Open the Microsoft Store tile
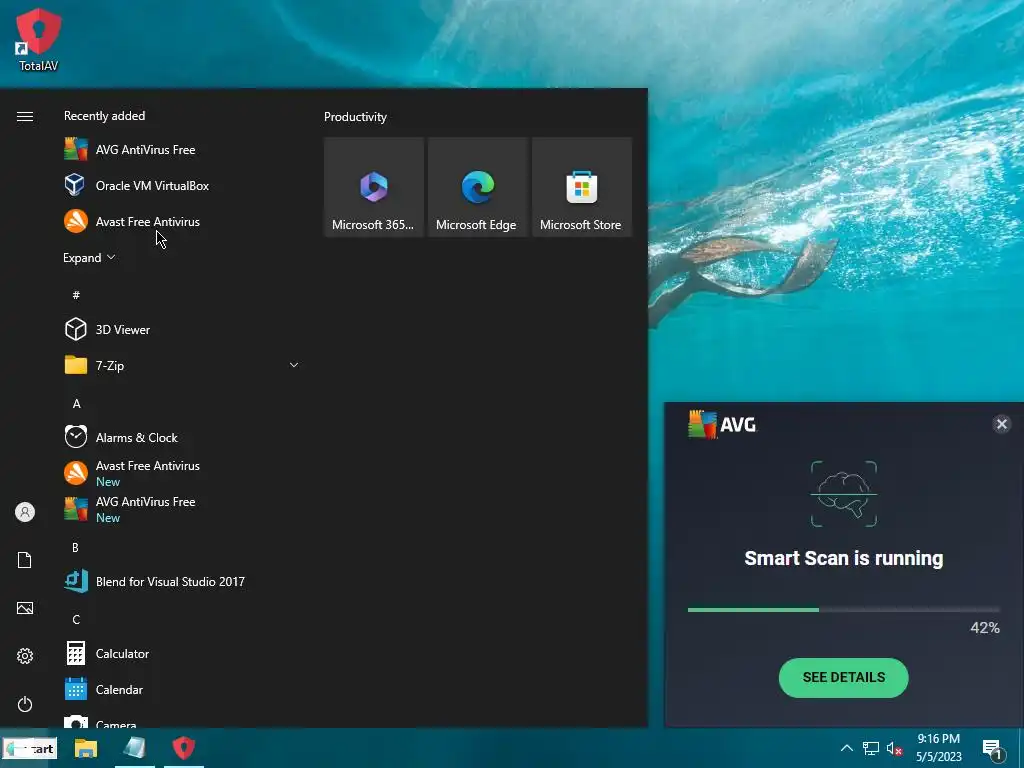Image resolution: width=1024 pixels, height=768 pixels. [582, 187]
